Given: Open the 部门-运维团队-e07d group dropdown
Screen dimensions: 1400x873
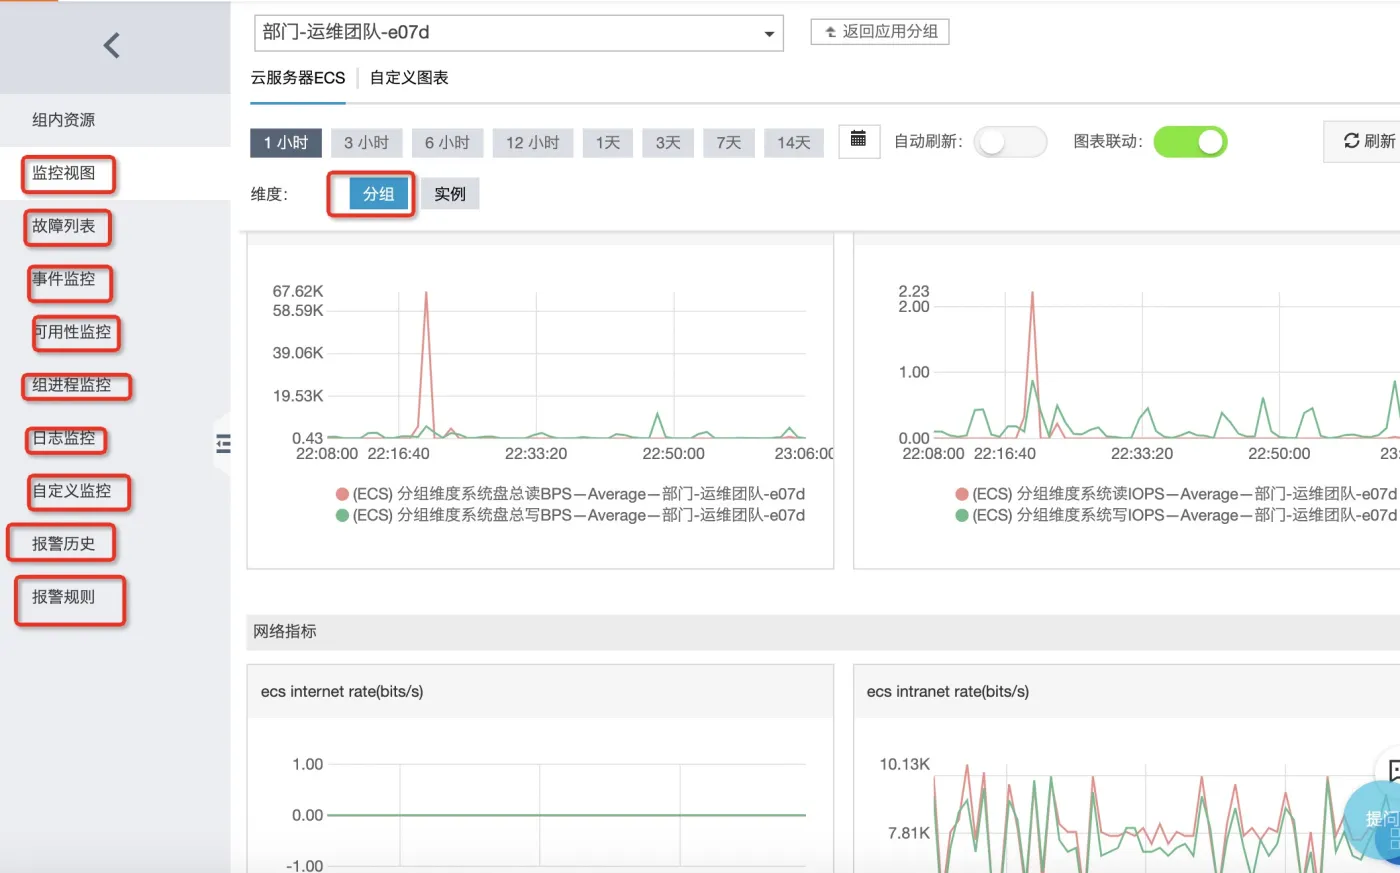Looking at the screenshot, I should pos(518,33).
